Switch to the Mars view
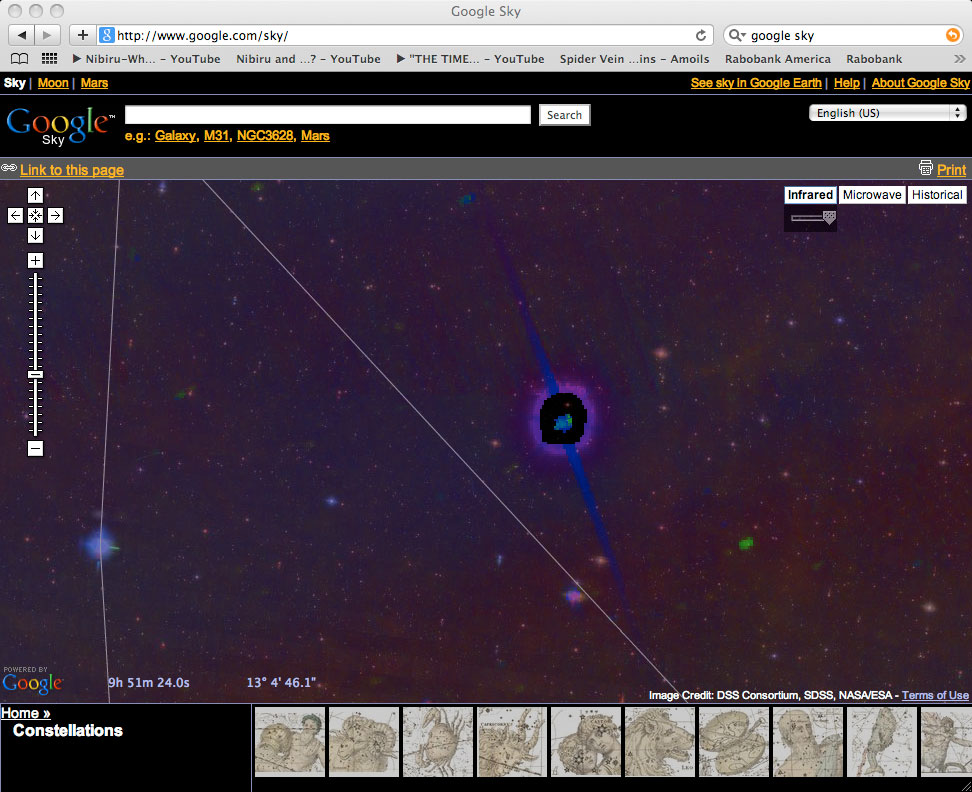972x792 pixels. (94, 83)
